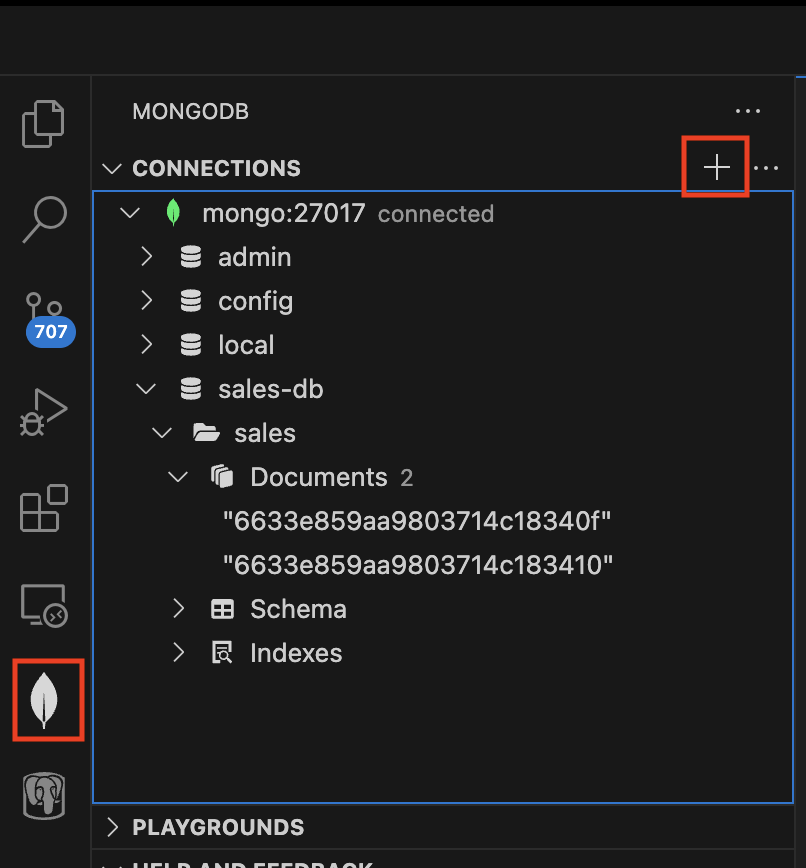Select the MongoDB leaf icon in the activity bar
The width and height of the screenshot is (806, 868).
tap(44, 700)
